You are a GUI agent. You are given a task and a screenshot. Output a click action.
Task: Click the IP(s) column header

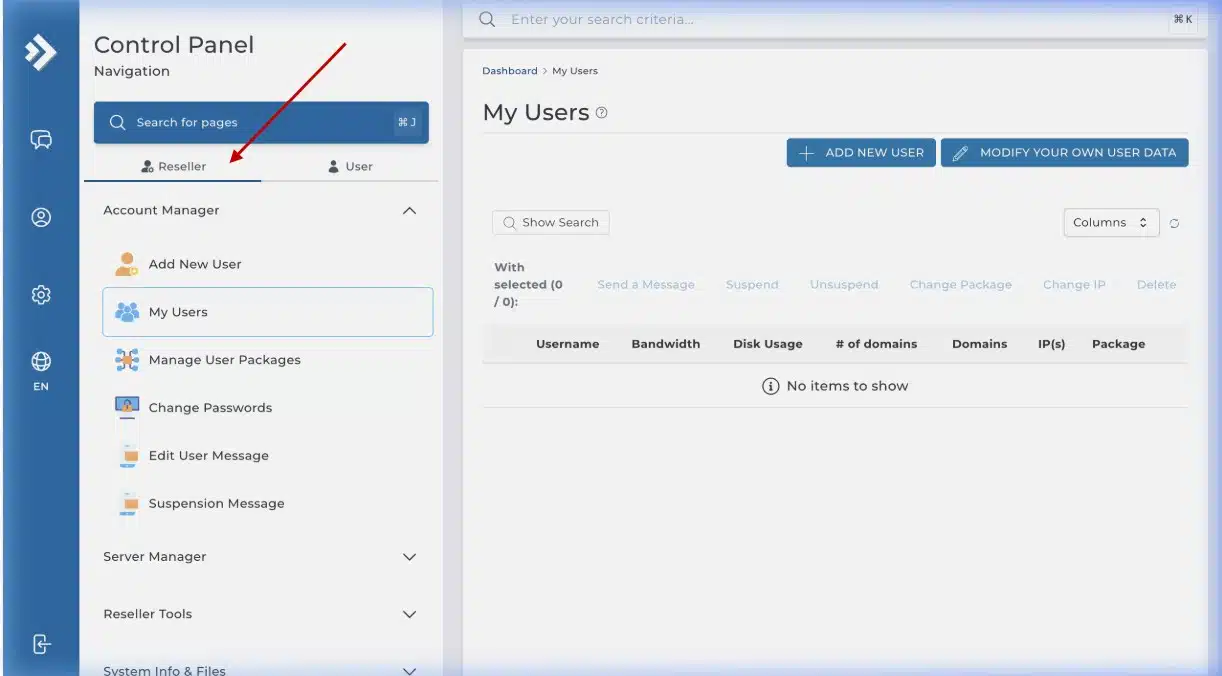tap(1051, 344)
